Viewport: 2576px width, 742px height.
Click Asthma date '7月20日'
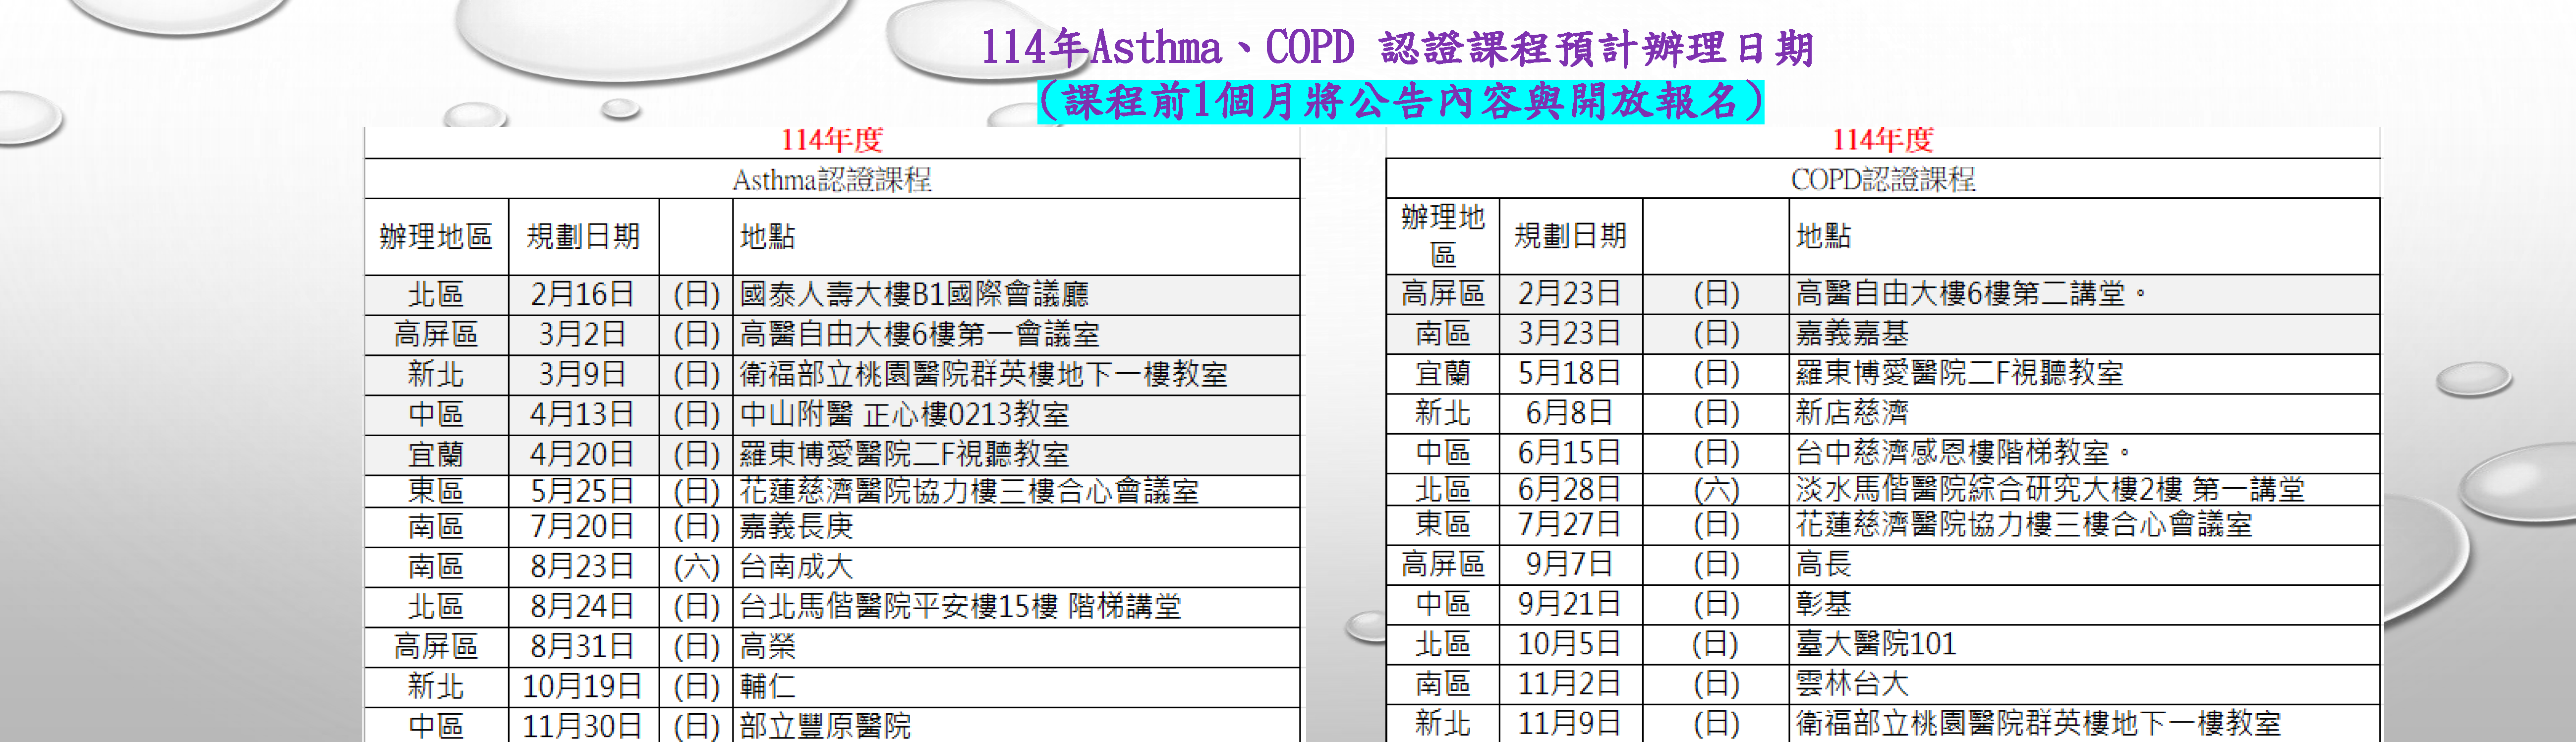(x=583, y=526)
